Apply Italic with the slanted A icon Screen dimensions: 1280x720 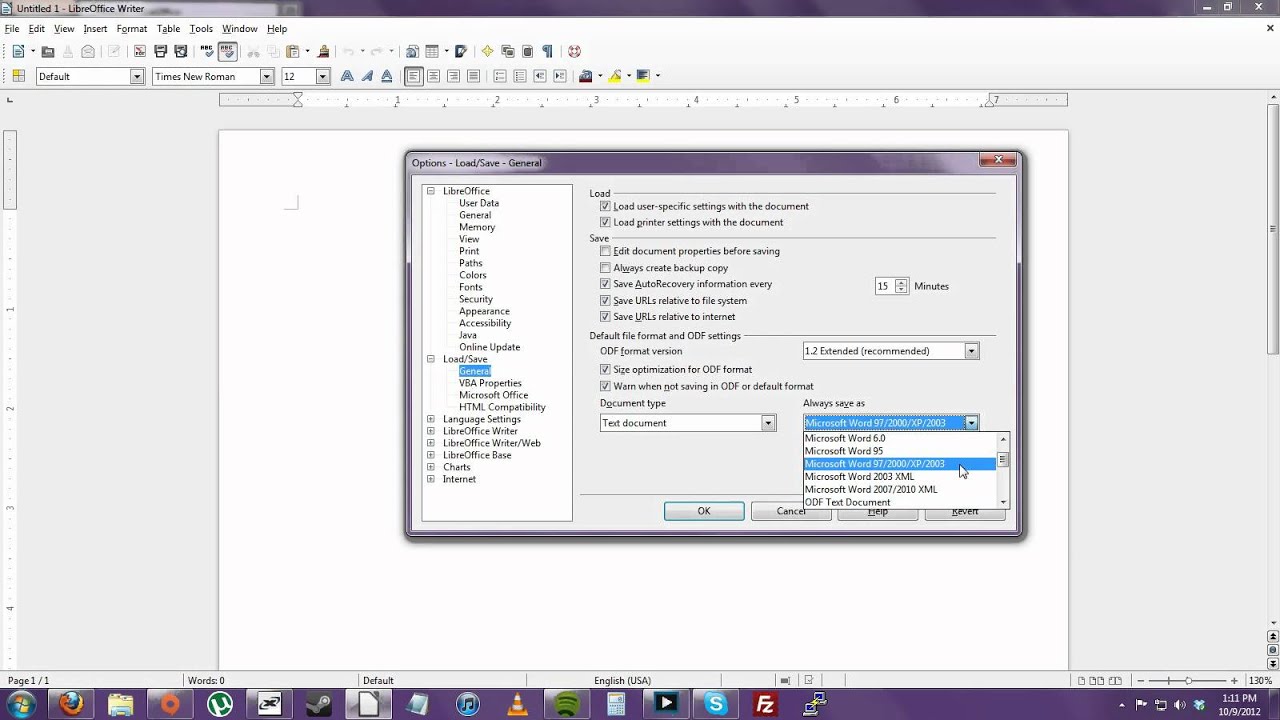click(367, 76)
